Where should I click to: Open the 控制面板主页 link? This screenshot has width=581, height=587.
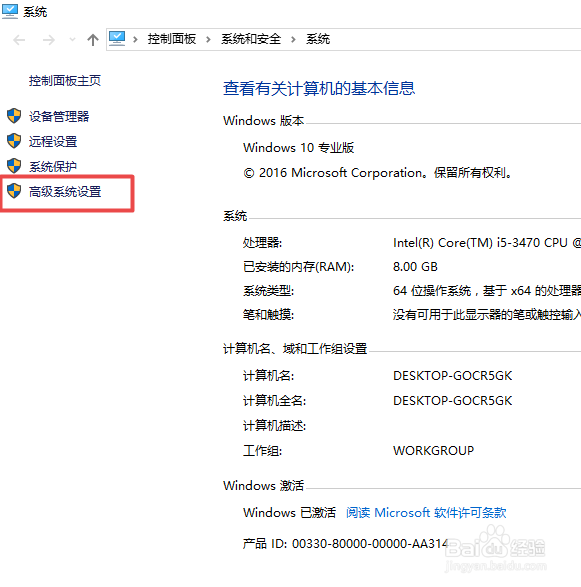[65, 80]
